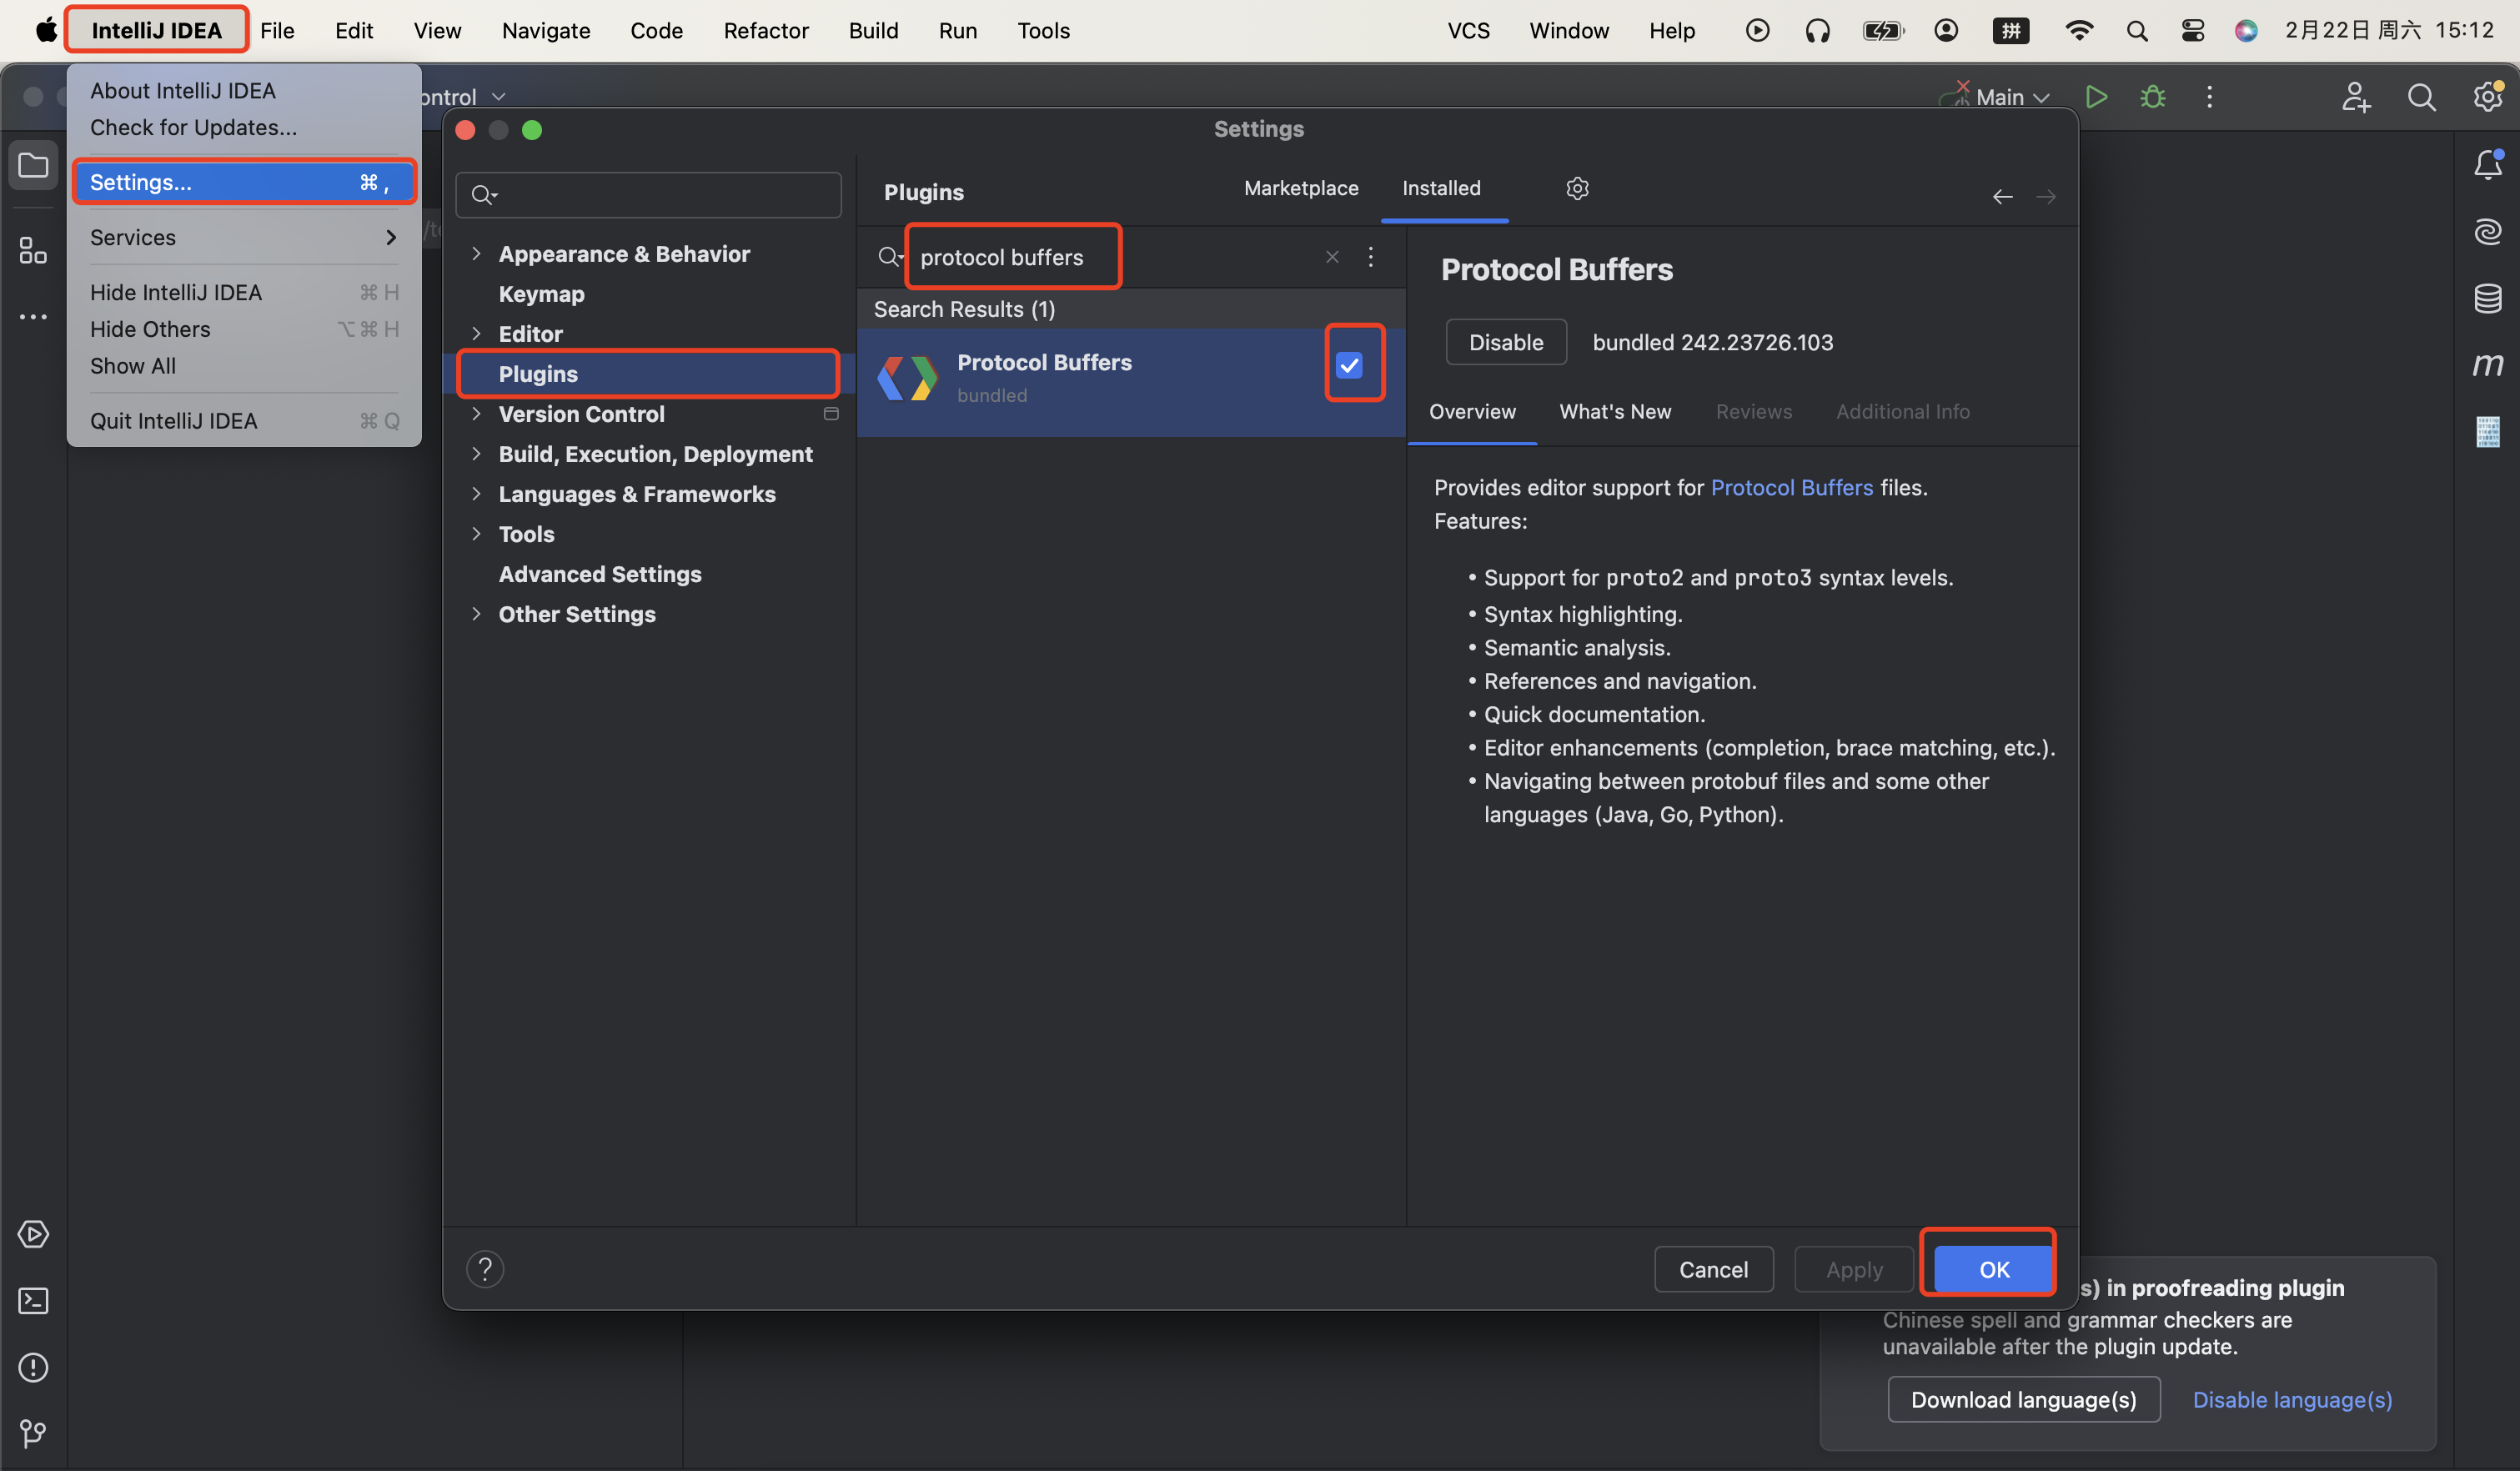Image resolution: width=2520 pixels, height=1471 pixels.
Task: Open the Database tool window icon
Action: [2487, 298]
